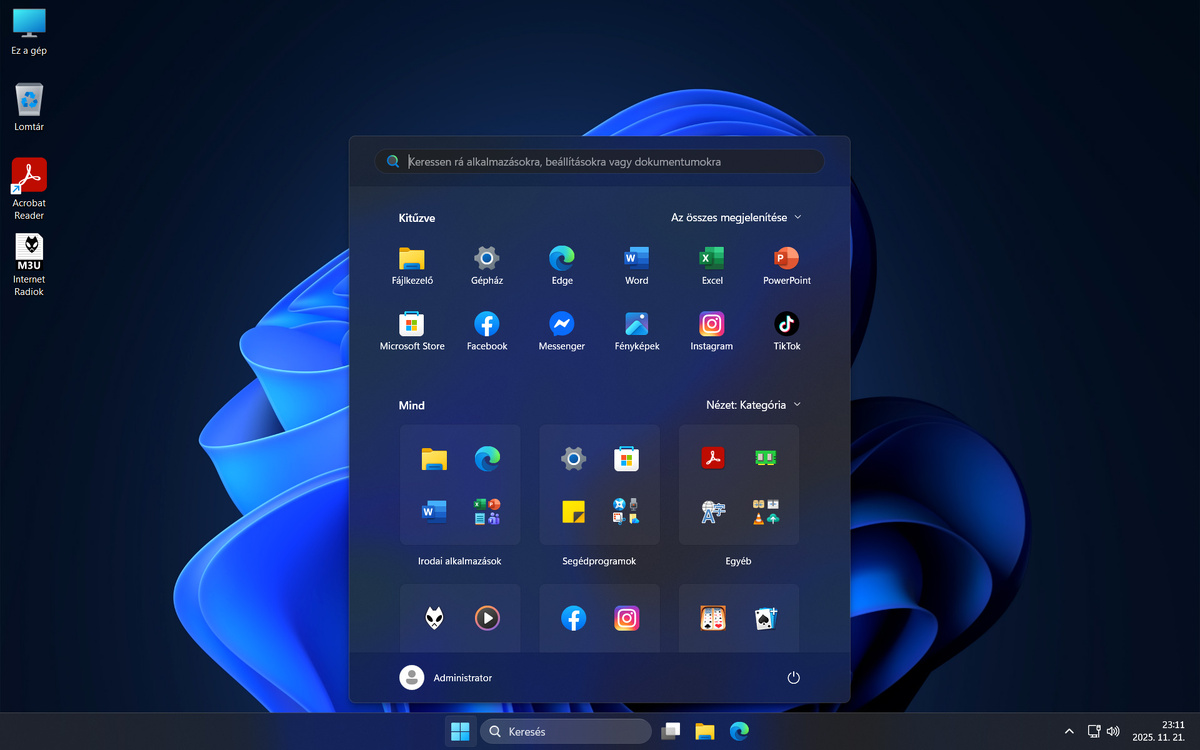Open Store icon in Segédprogramok group
Image resolution: width=1200 pixels, height=750 pixels.
626,459
